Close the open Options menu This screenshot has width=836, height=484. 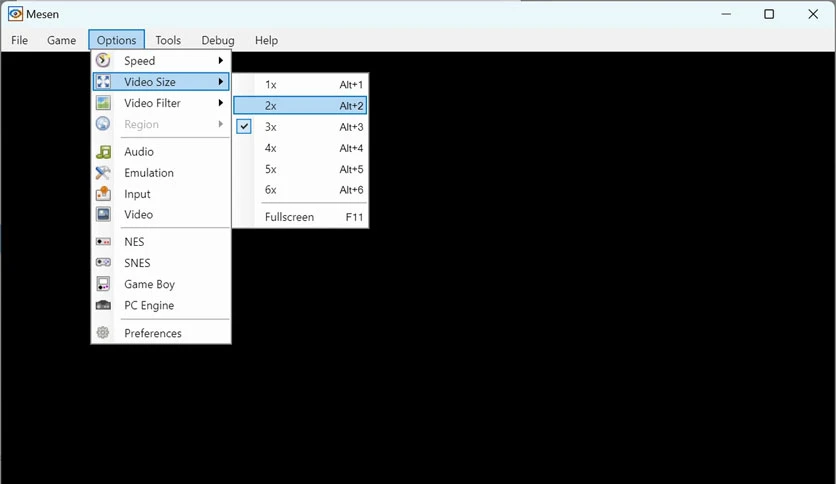coord(116,41)
